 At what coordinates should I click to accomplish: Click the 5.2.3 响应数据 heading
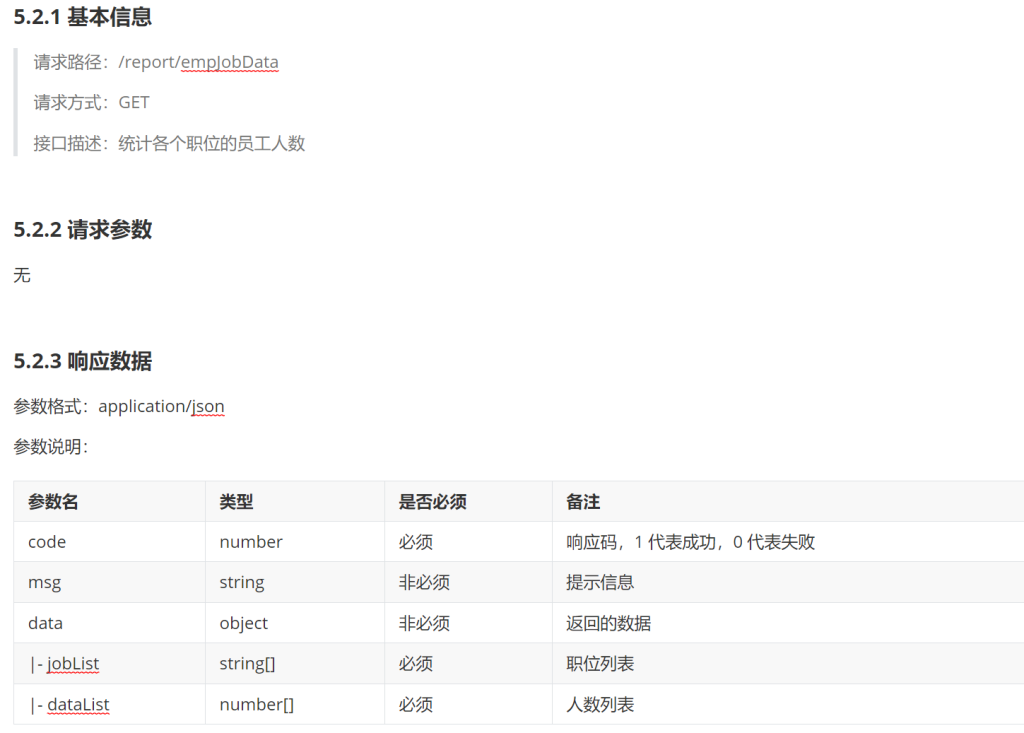point(83,361)
